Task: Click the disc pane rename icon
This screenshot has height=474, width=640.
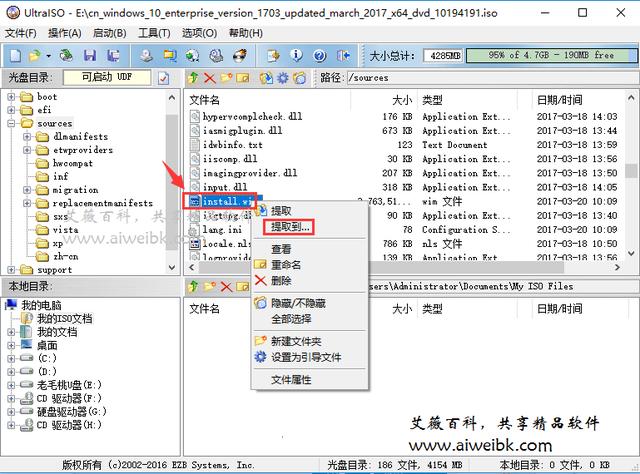Action: [243, 78]
